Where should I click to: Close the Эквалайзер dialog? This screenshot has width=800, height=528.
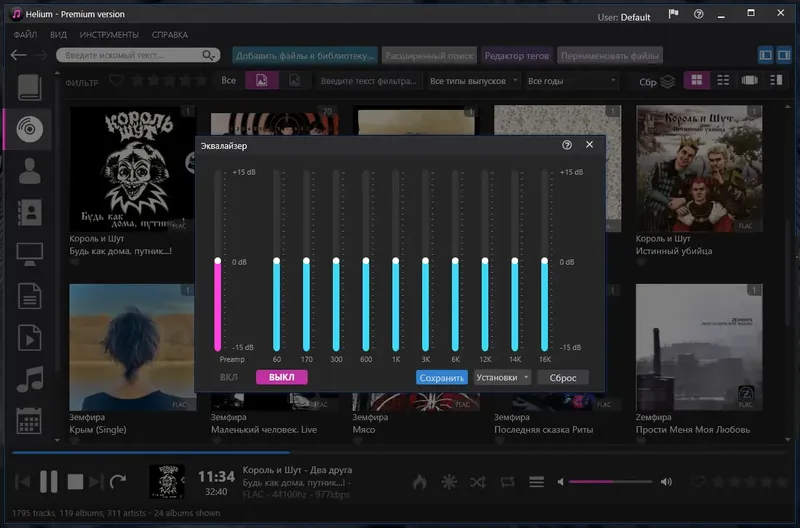589,144
